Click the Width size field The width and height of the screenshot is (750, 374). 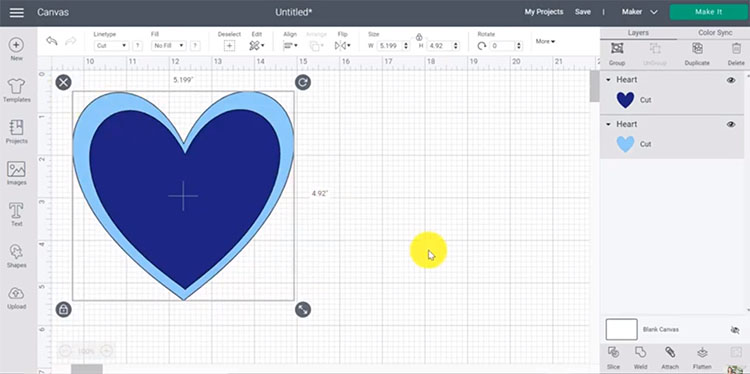[390, 46]
